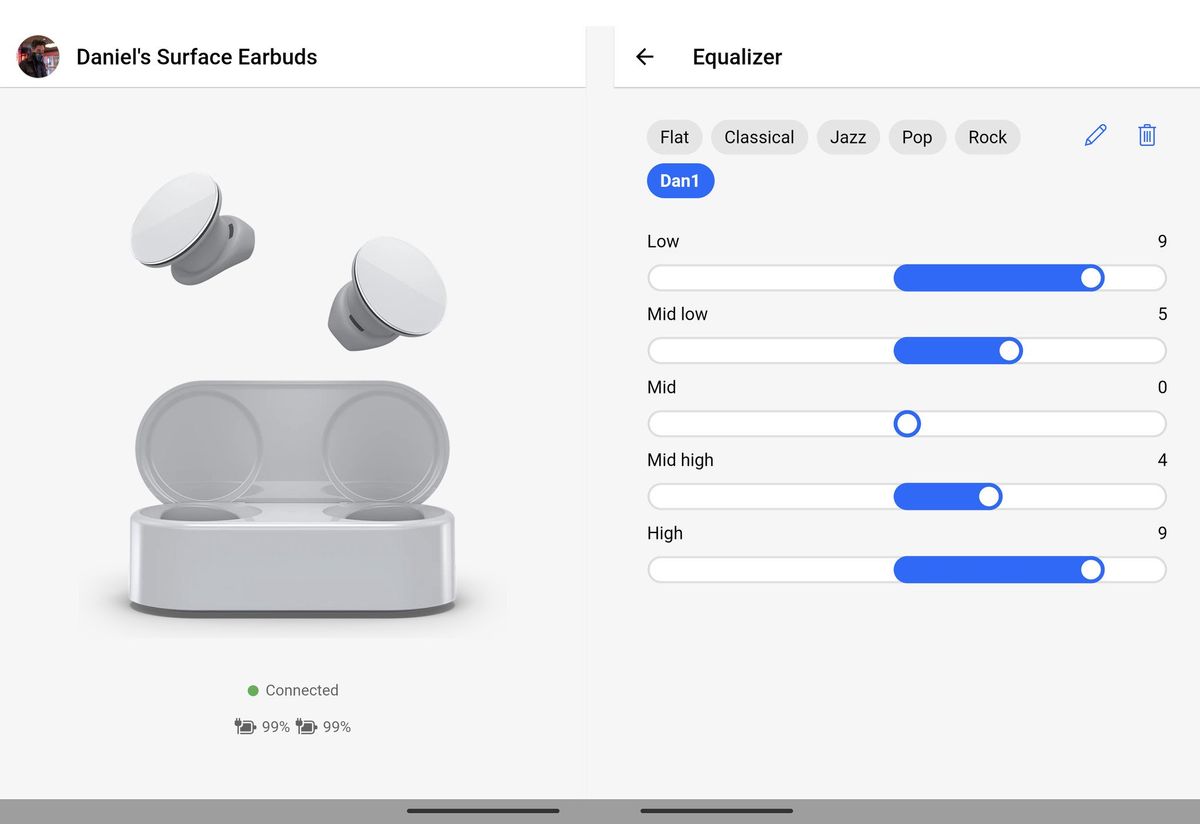Click the Surface Earbuds charging case image
The image size is (1200, 824).
292,497
